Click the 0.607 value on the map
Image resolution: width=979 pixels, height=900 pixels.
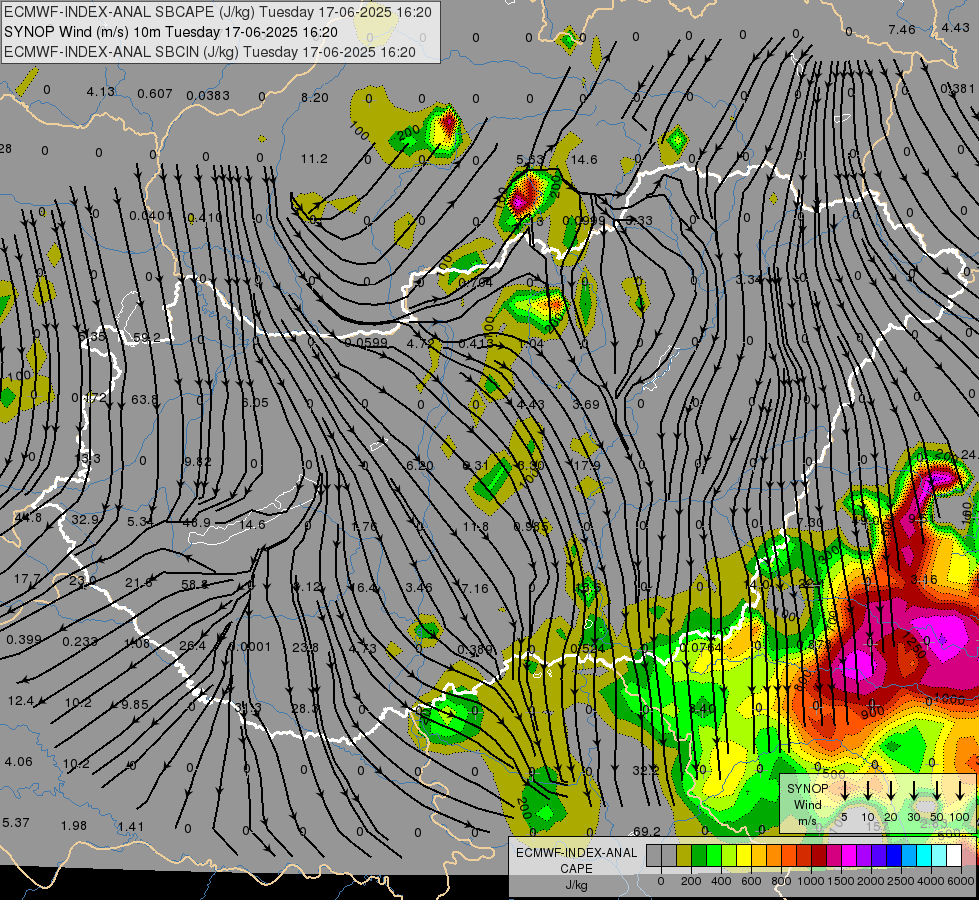coord(155,94)
